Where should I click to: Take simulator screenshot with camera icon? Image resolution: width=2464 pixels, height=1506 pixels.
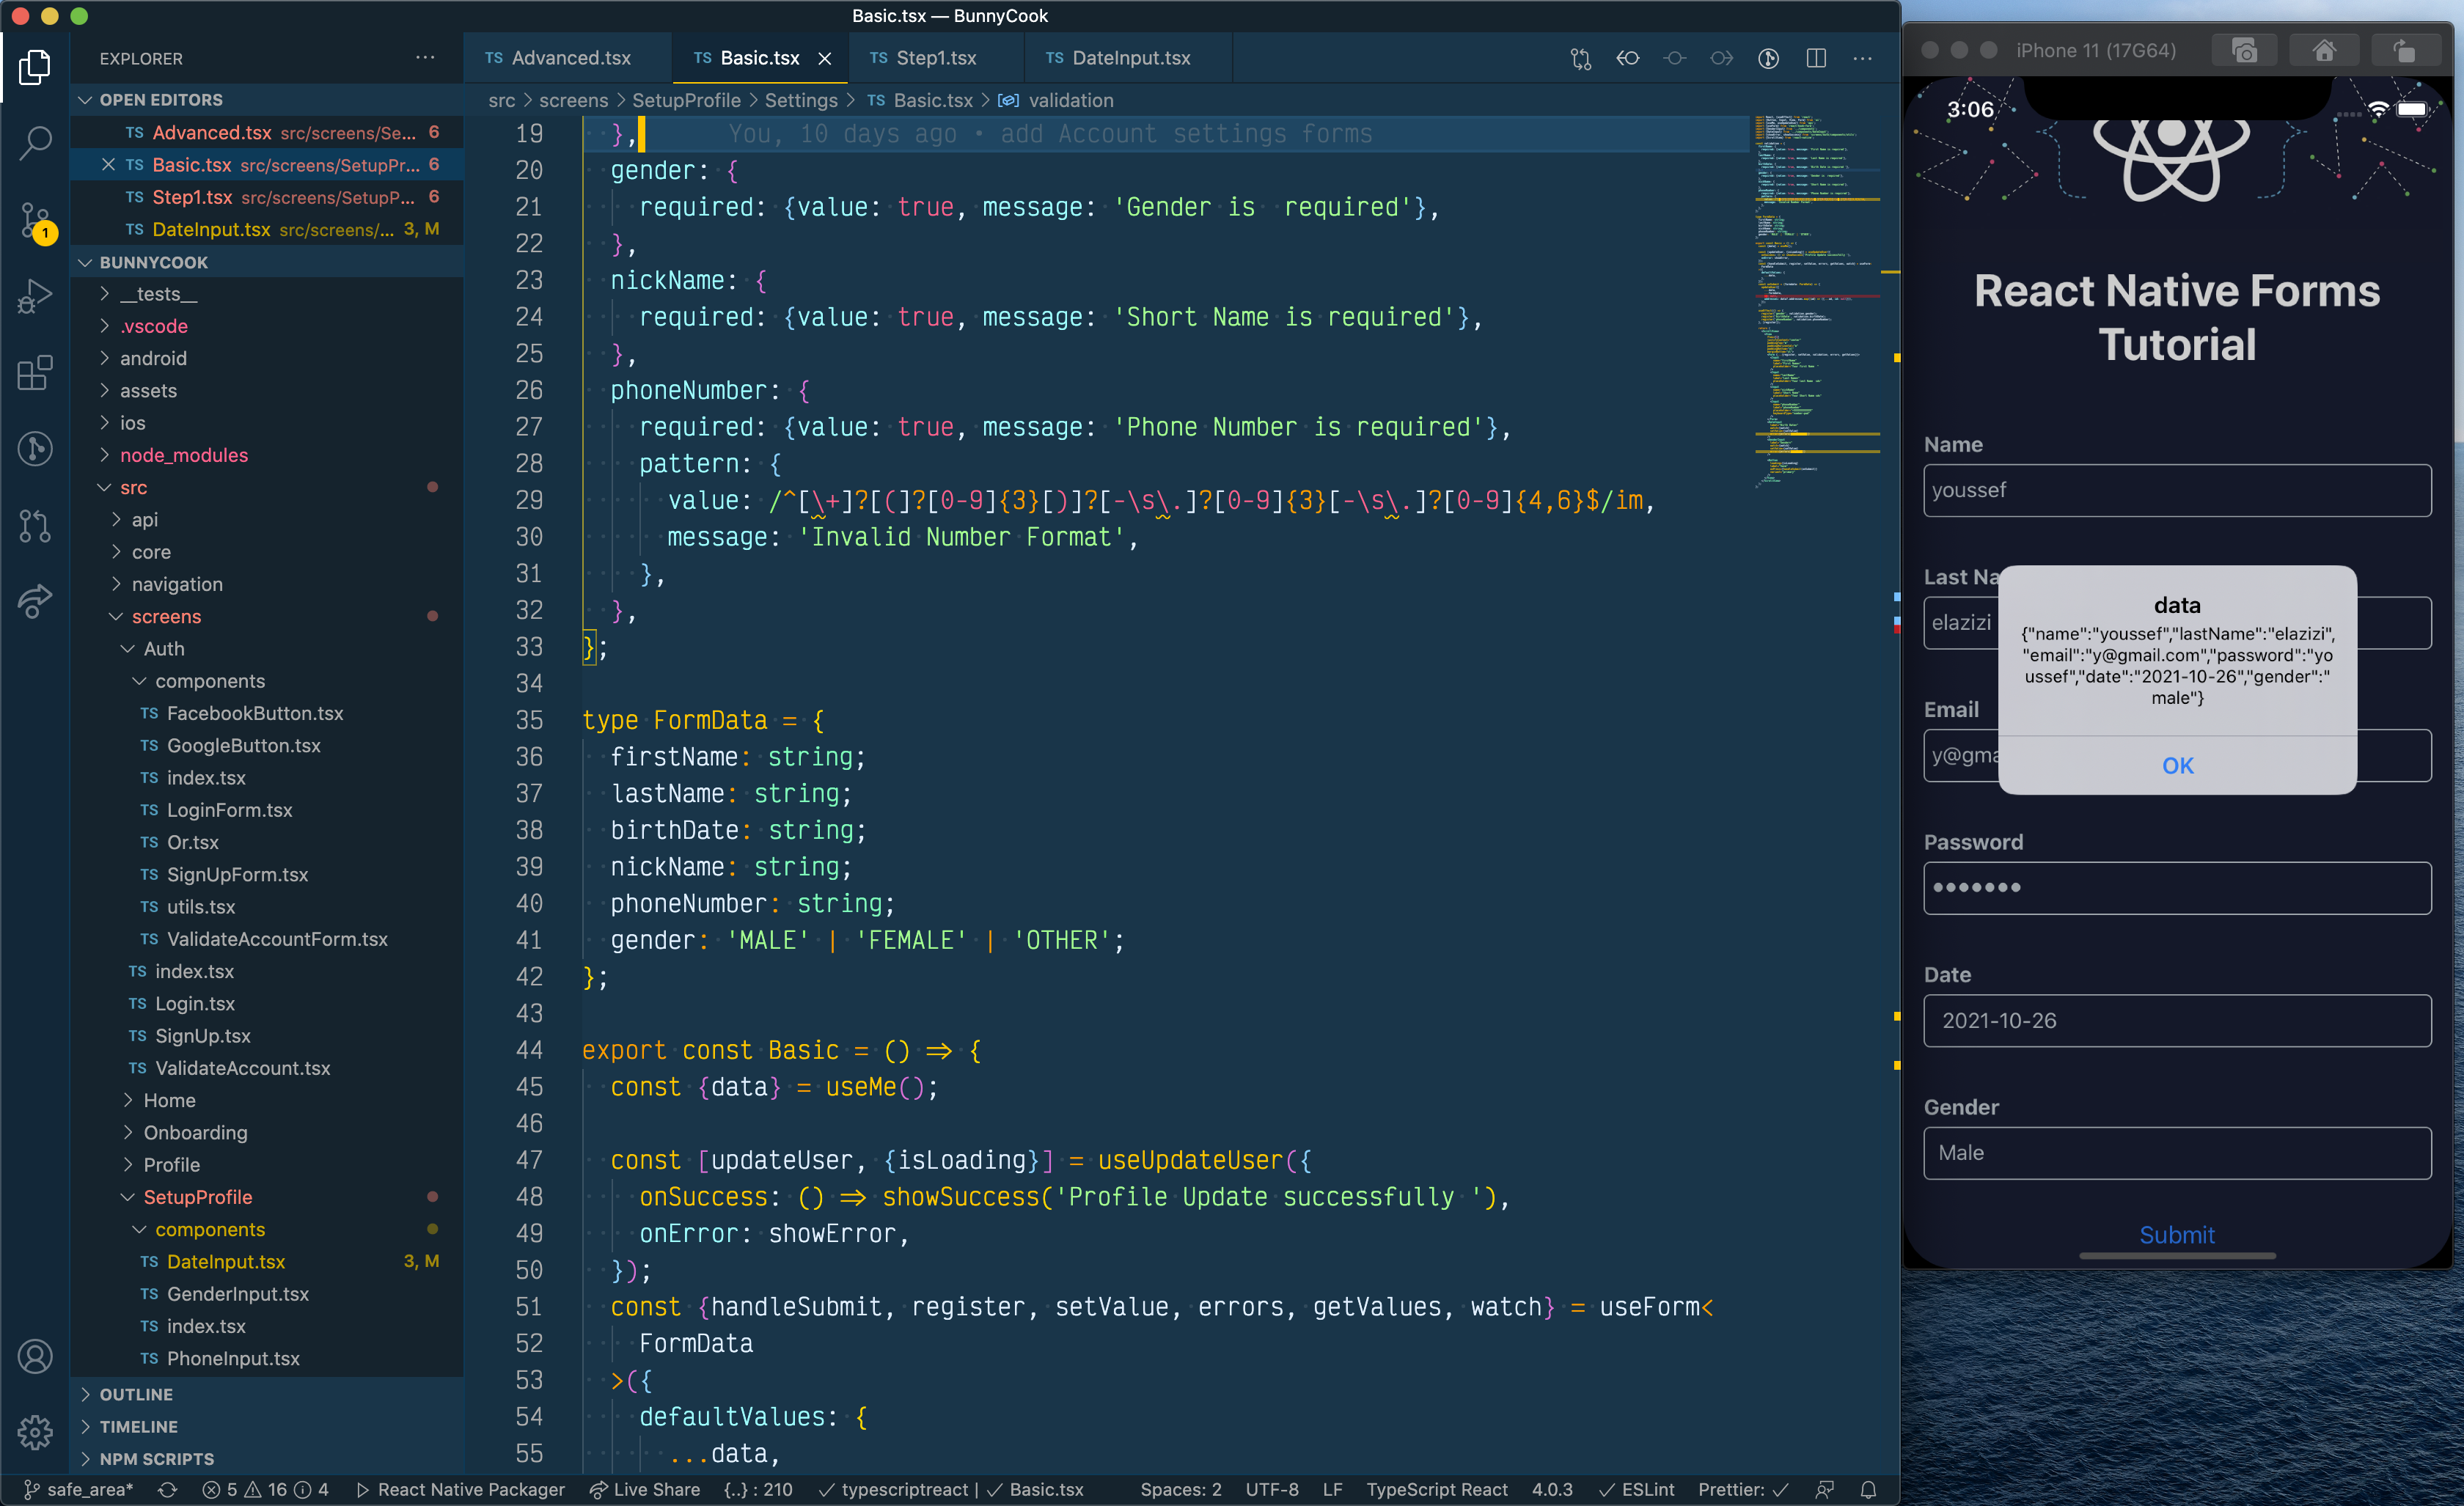pos(2244,50)
